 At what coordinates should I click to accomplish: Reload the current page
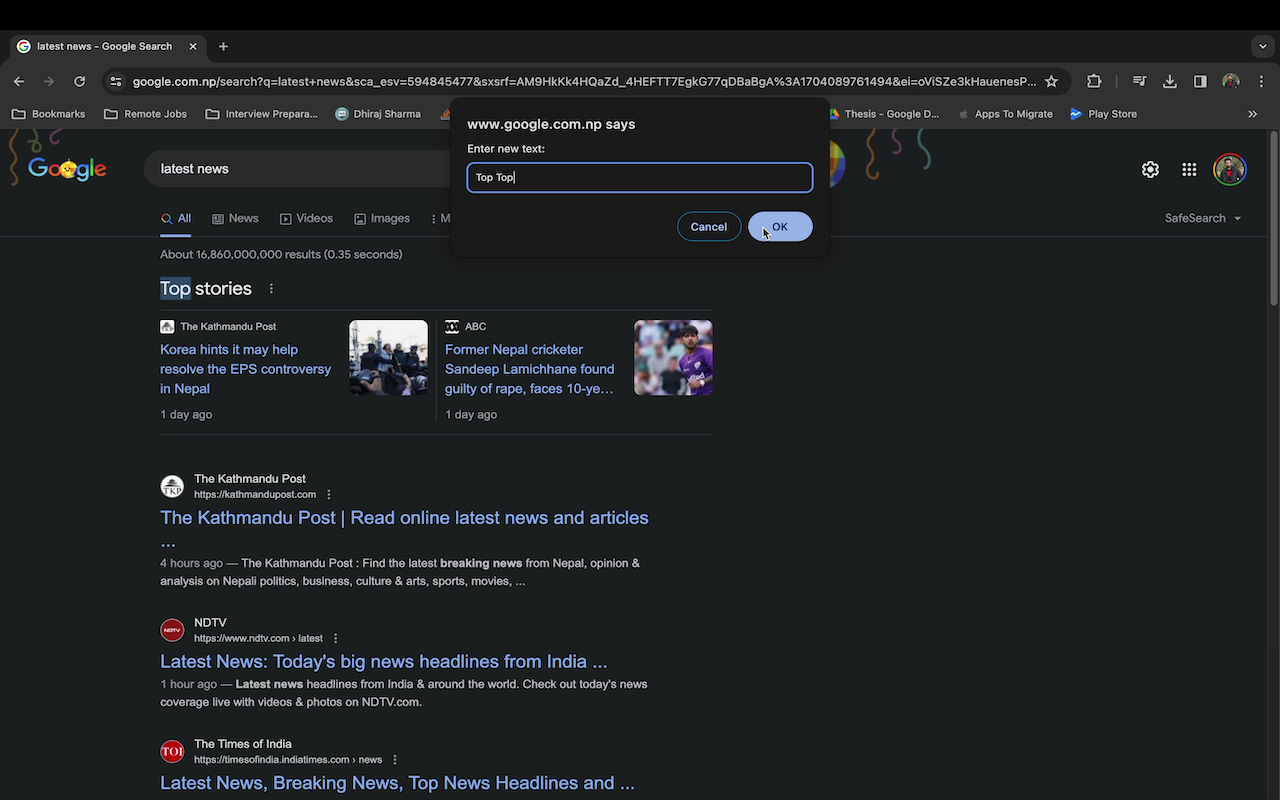[x=79, y=81]
